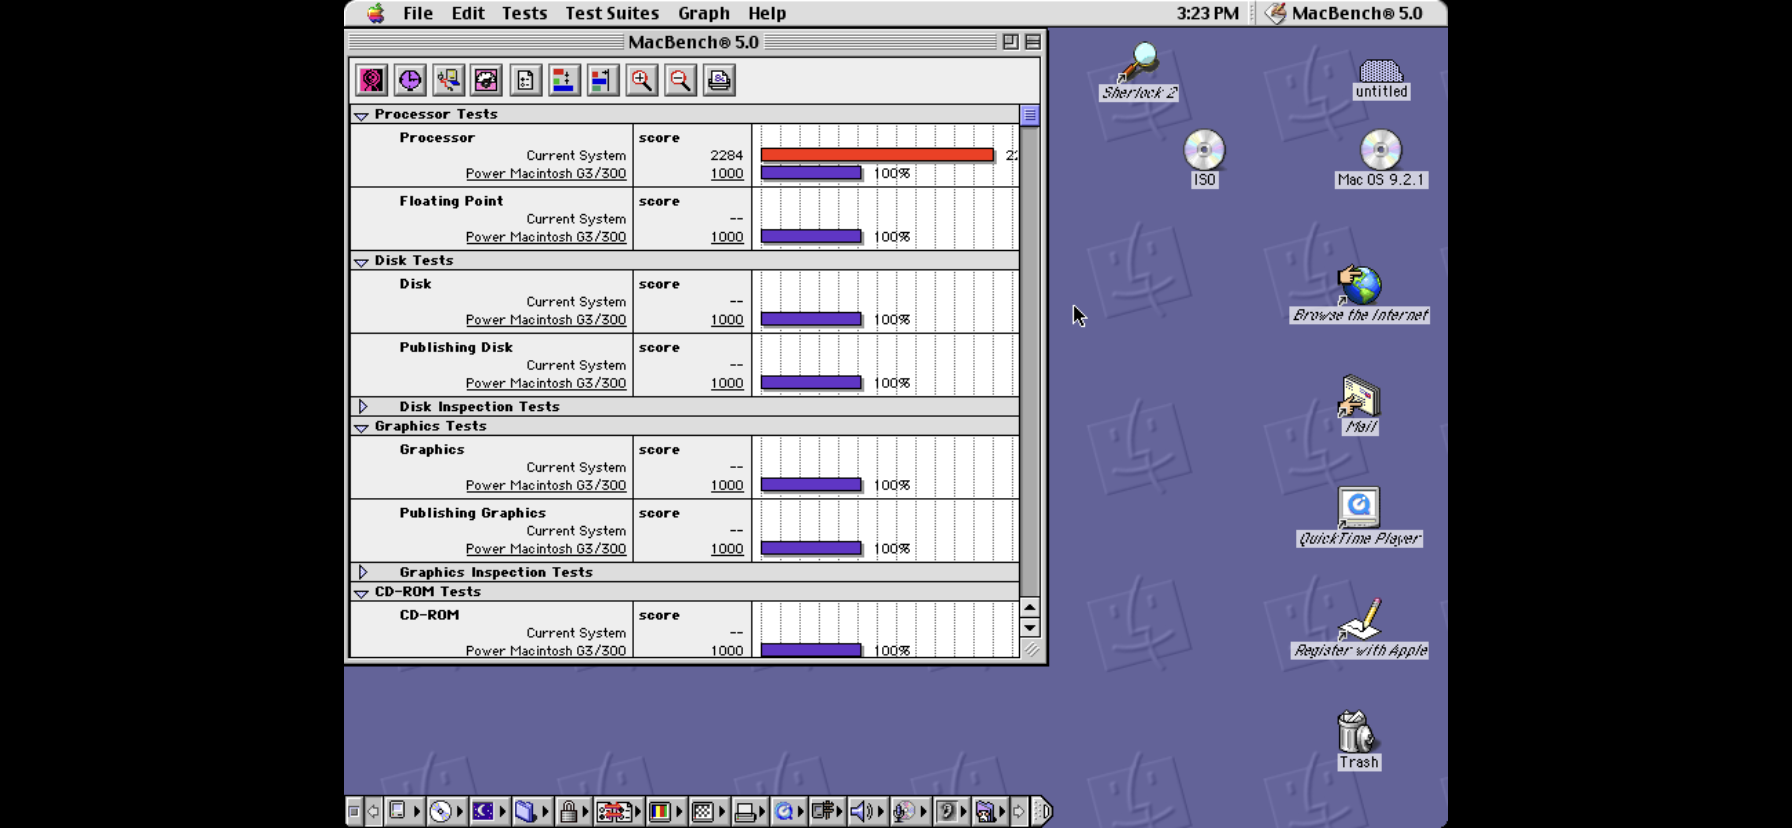Image resolution: width=1792 pixels, height=828 pixels.
Task: Collapse the Disk Tests section
Action: tap(361, 261)
